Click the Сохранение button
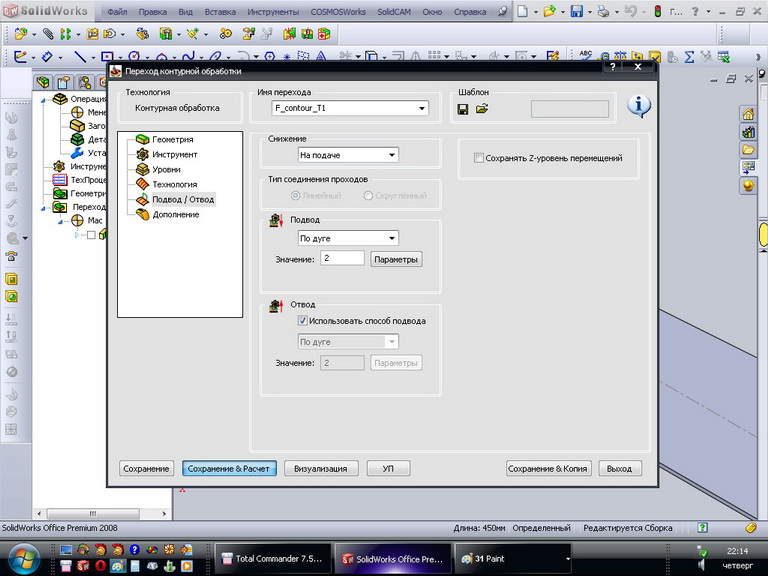This screenshot has height=576, width=768. click(146, 469)
